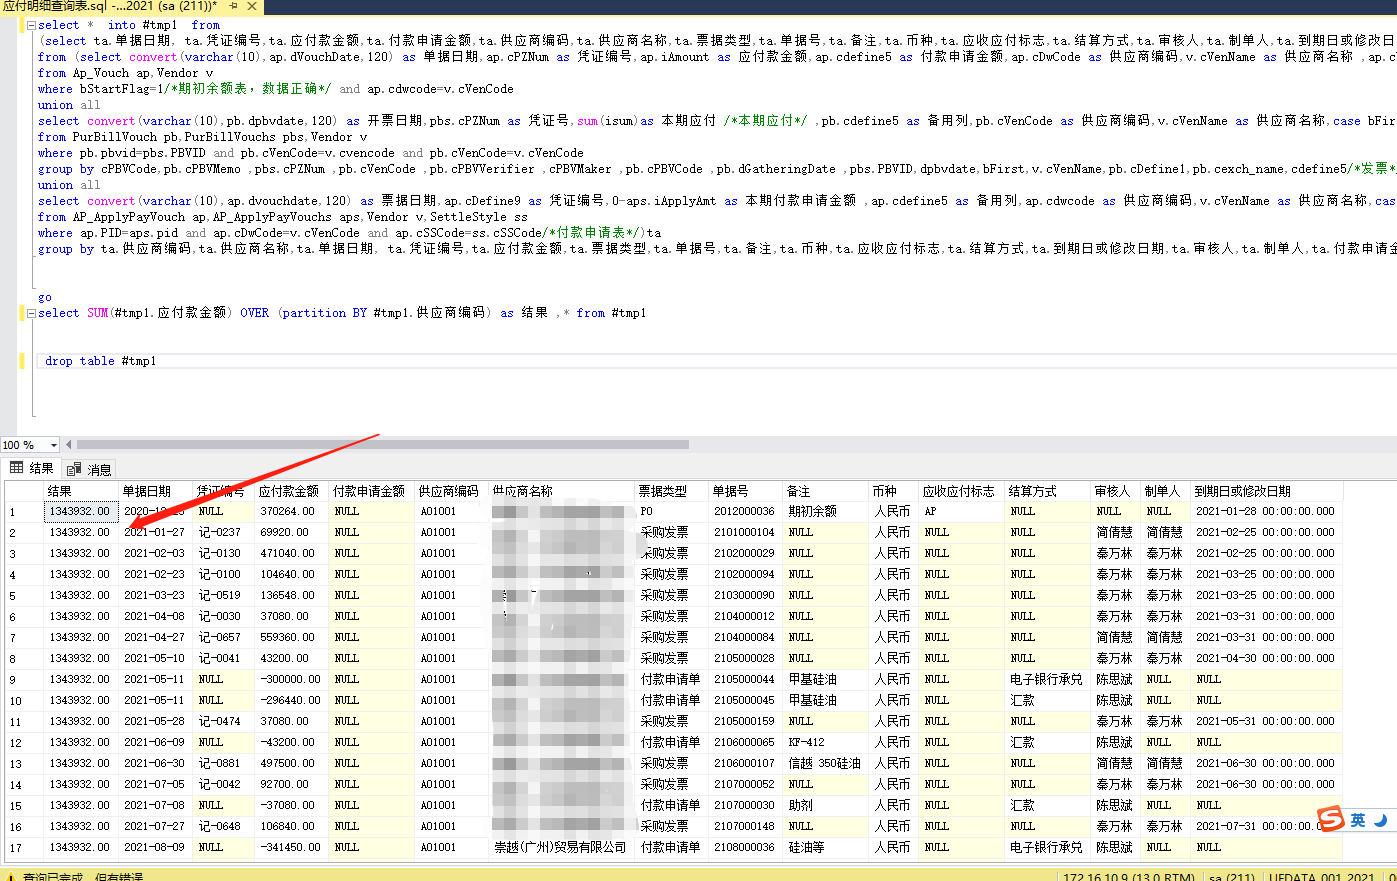
Task: Click voucher number cell 记-0237
Action: click(224, 532)
